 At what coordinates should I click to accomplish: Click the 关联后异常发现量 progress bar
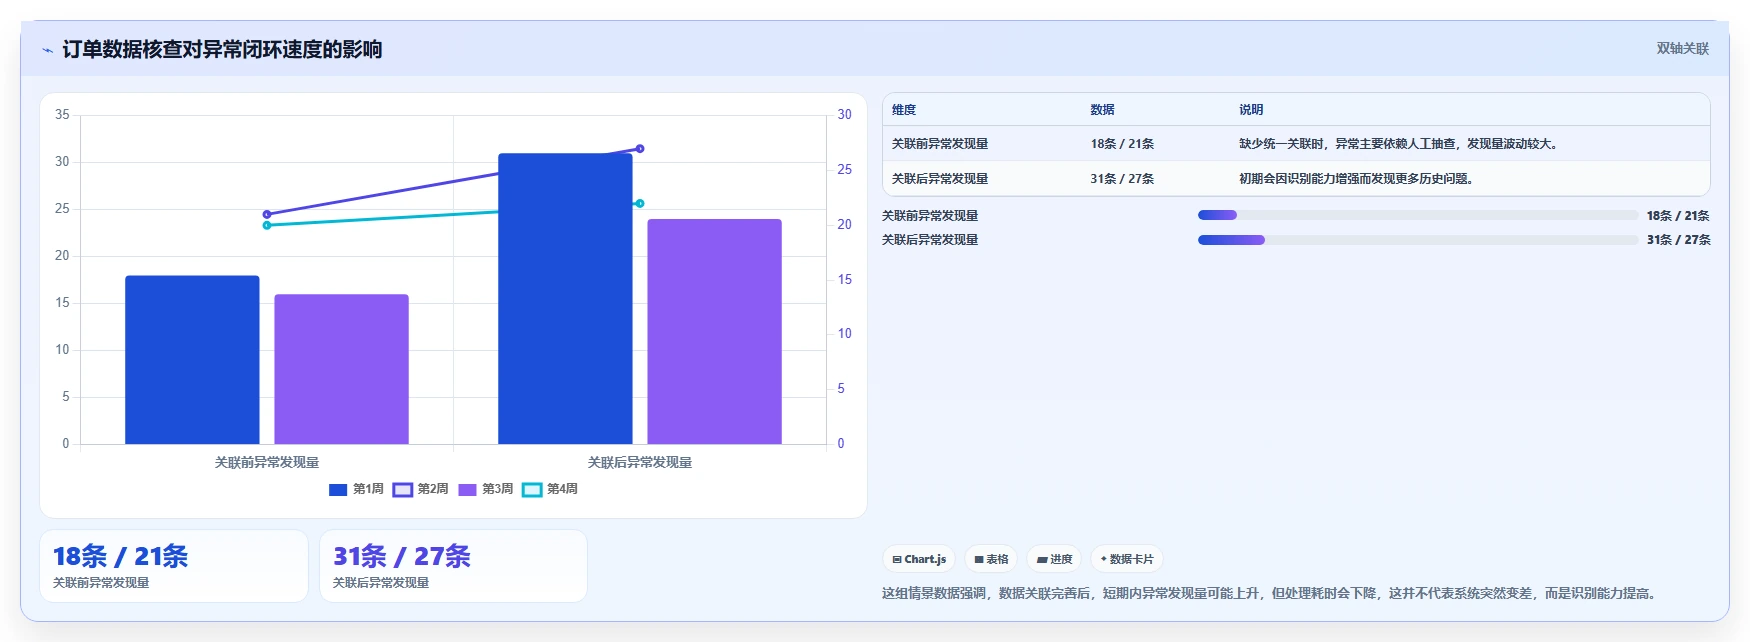(x=1418, y=240)
